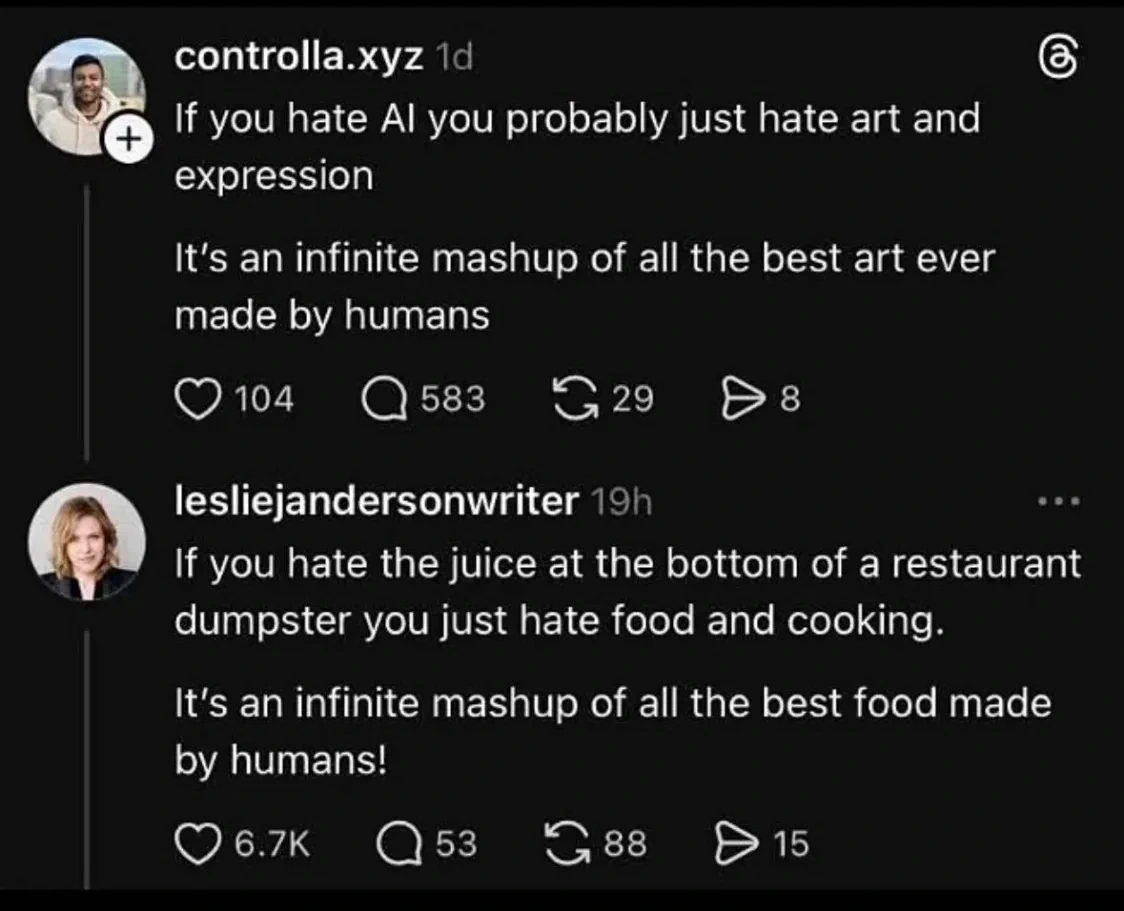Click the 19h timestamp on the reply
Viewport: 1124px width, 911px height.
coord(622,501)
